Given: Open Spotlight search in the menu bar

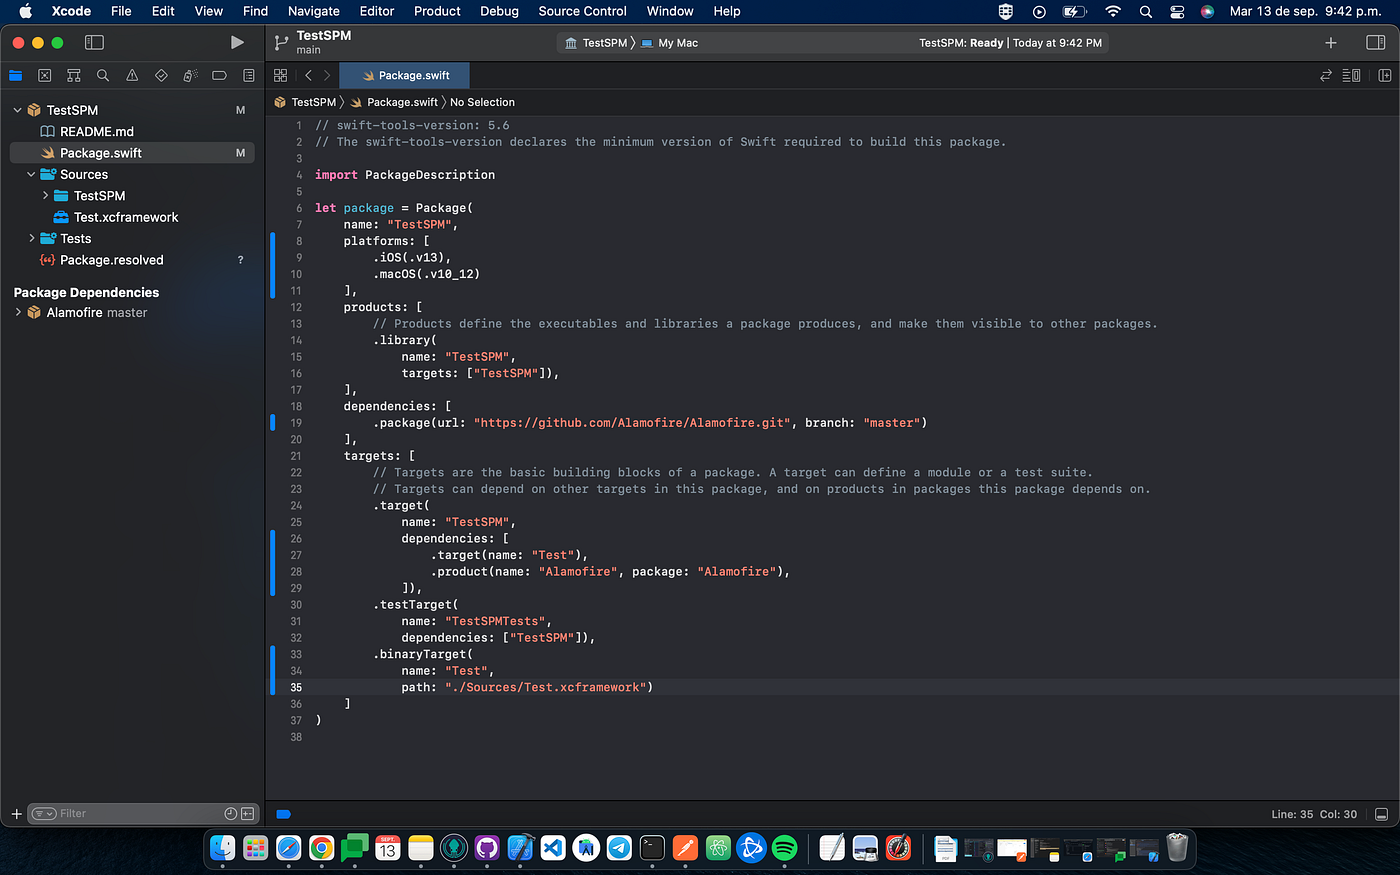Looking at the screenshot, I should pos(1146,11).
